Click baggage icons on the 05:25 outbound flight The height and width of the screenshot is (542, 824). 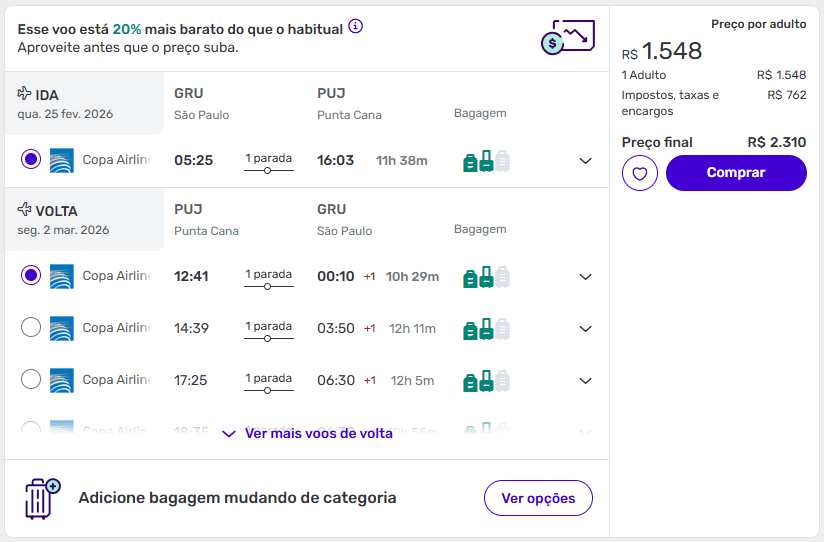[x=486, y=160]
